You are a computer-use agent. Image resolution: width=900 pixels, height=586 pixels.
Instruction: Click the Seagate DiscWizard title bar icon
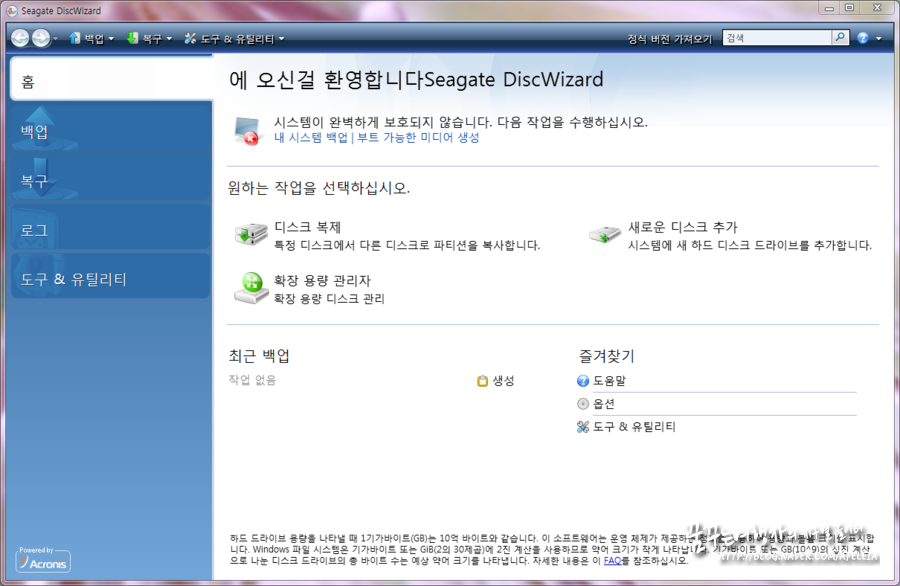12,10
